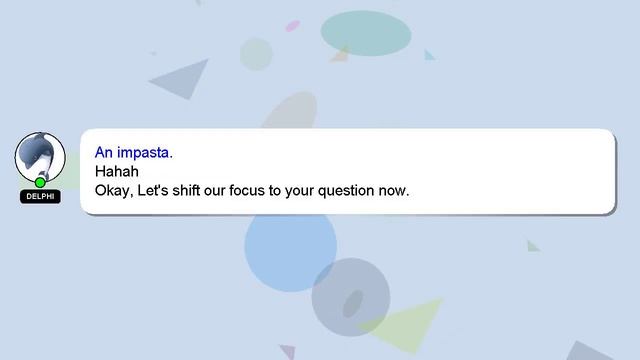Click the gray-blue triangle in upper left
640x360 pixels.
182,79
